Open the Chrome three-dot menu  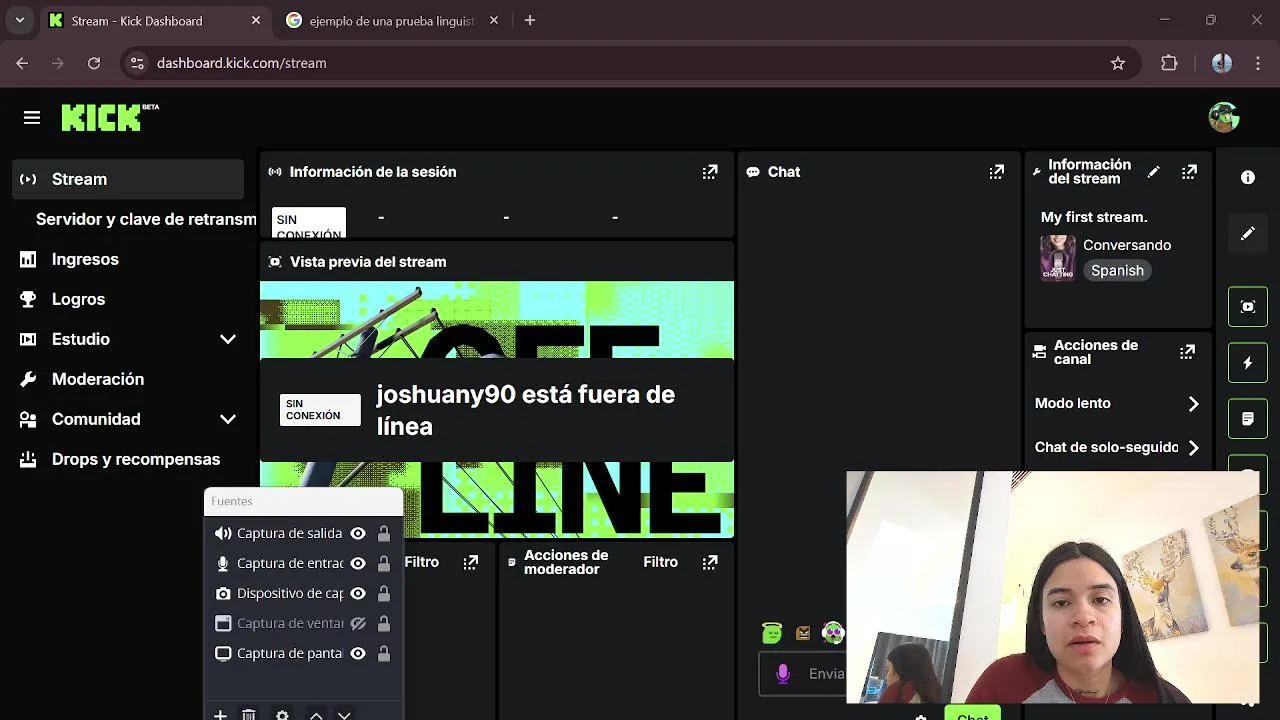pos(1258,63)
